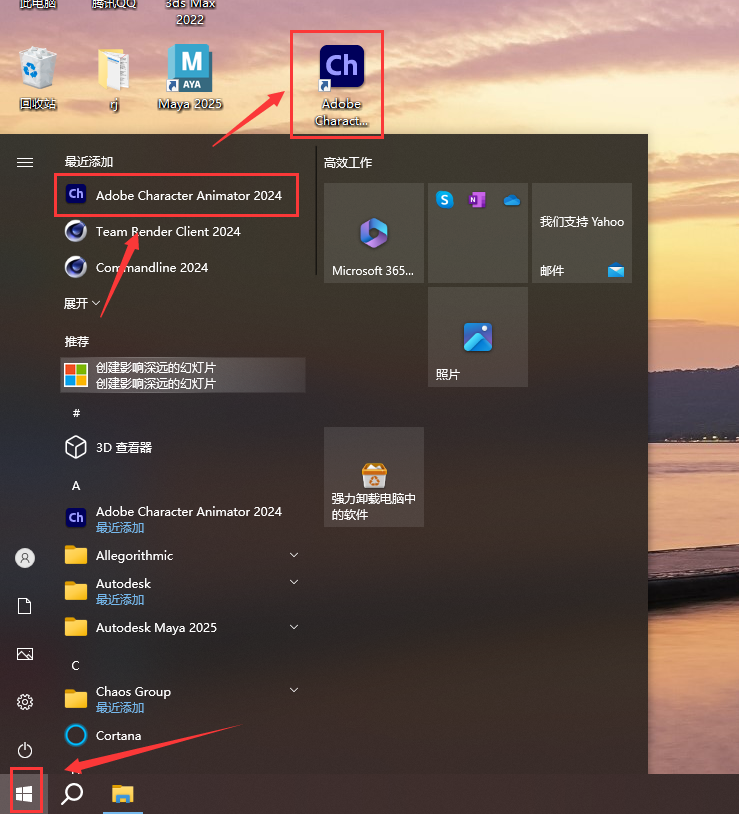Open File Explorer from the taskbar

coord(122,793)
